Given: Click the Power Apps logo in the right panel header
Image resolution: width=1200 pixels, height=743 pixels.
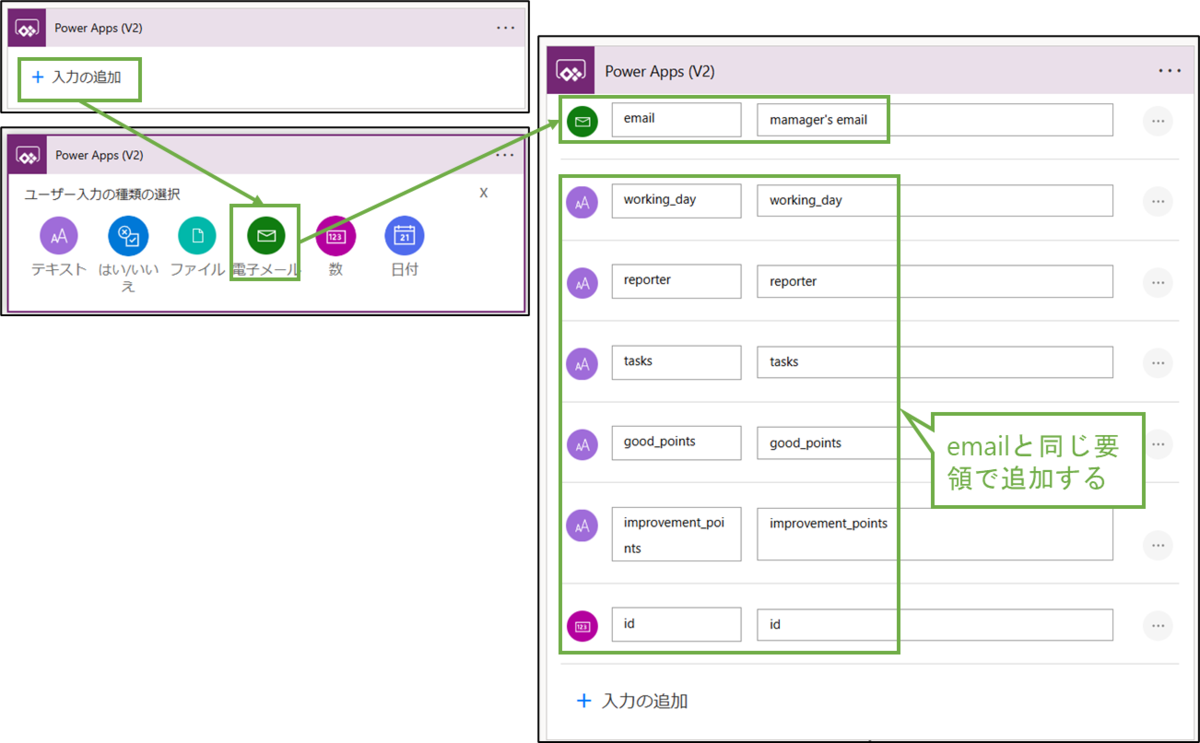Looking at the screenshot, I should [570, 72].
